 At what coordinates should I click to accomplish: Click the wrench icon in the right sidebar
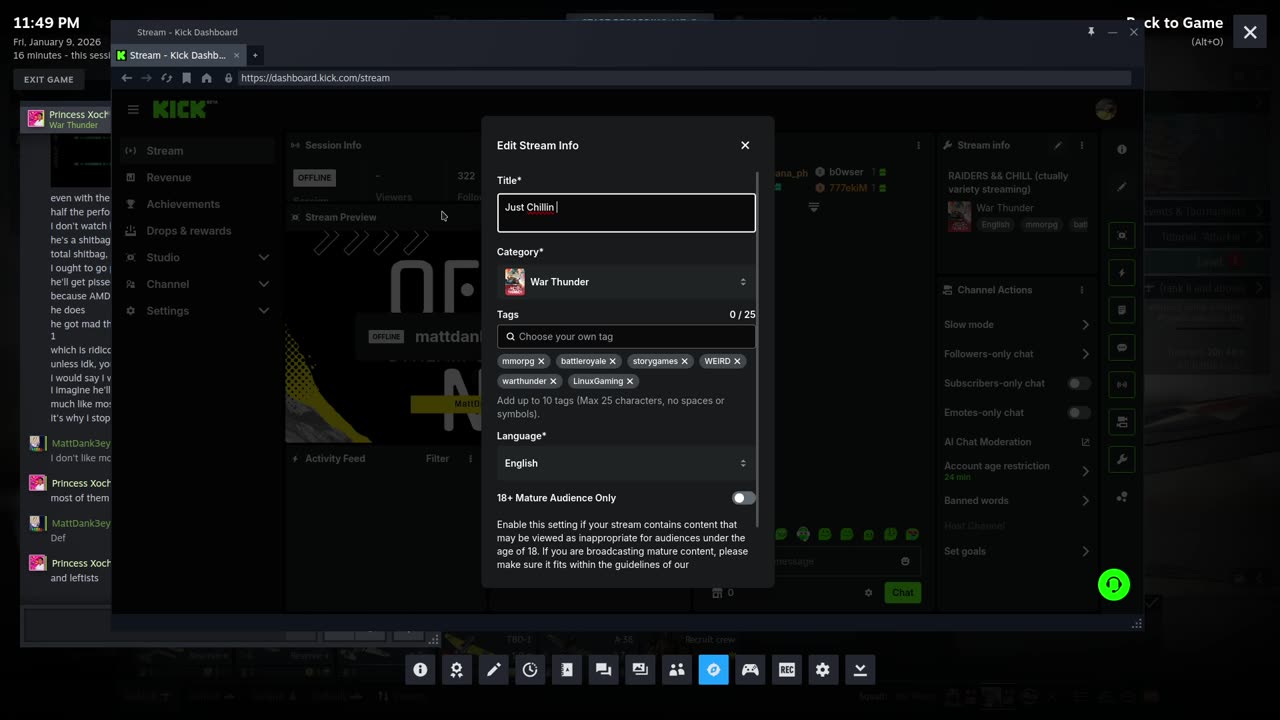1122,459
